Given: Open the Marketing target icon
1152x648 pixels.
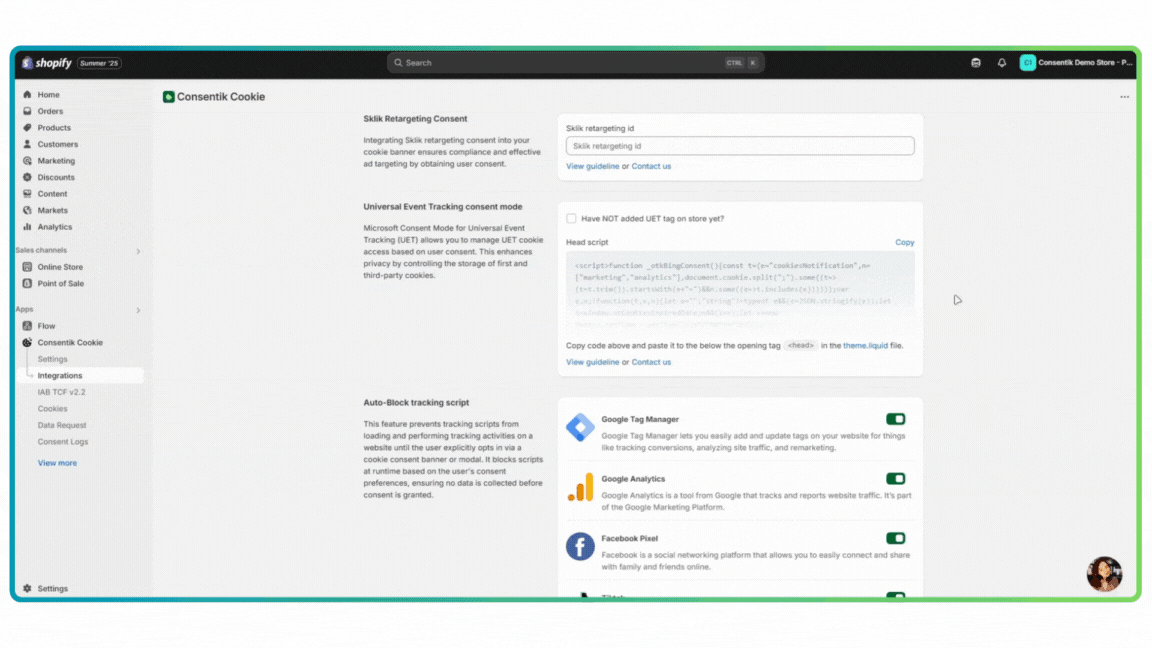Looking at the screenshot, I should click(x=27, y=161).
